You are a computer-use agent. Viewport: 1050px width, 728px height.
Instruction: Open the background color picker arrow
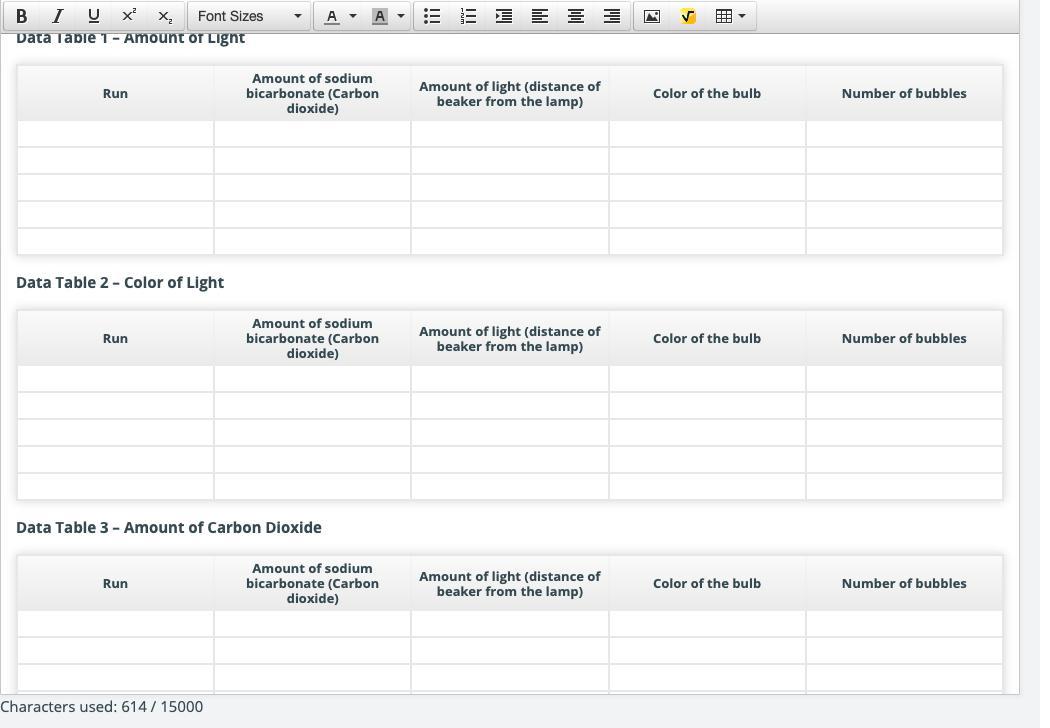point(401,16)
